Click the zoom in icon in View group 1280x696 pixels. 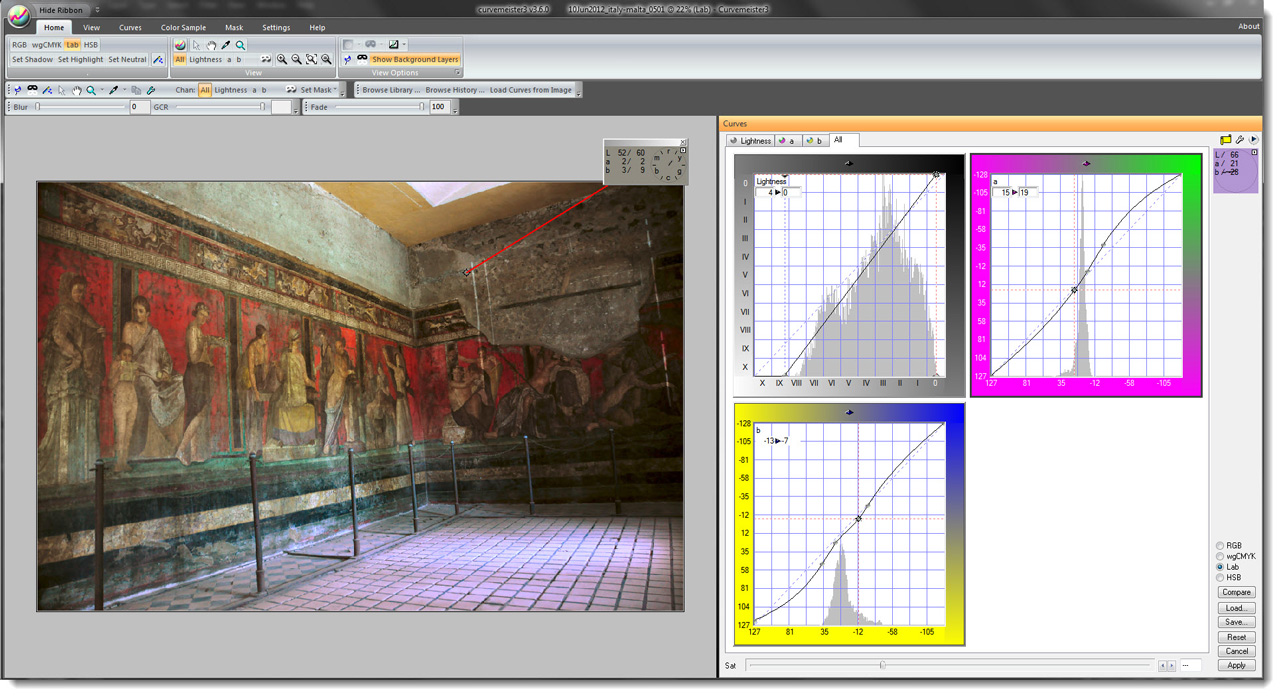click(282, 59)
